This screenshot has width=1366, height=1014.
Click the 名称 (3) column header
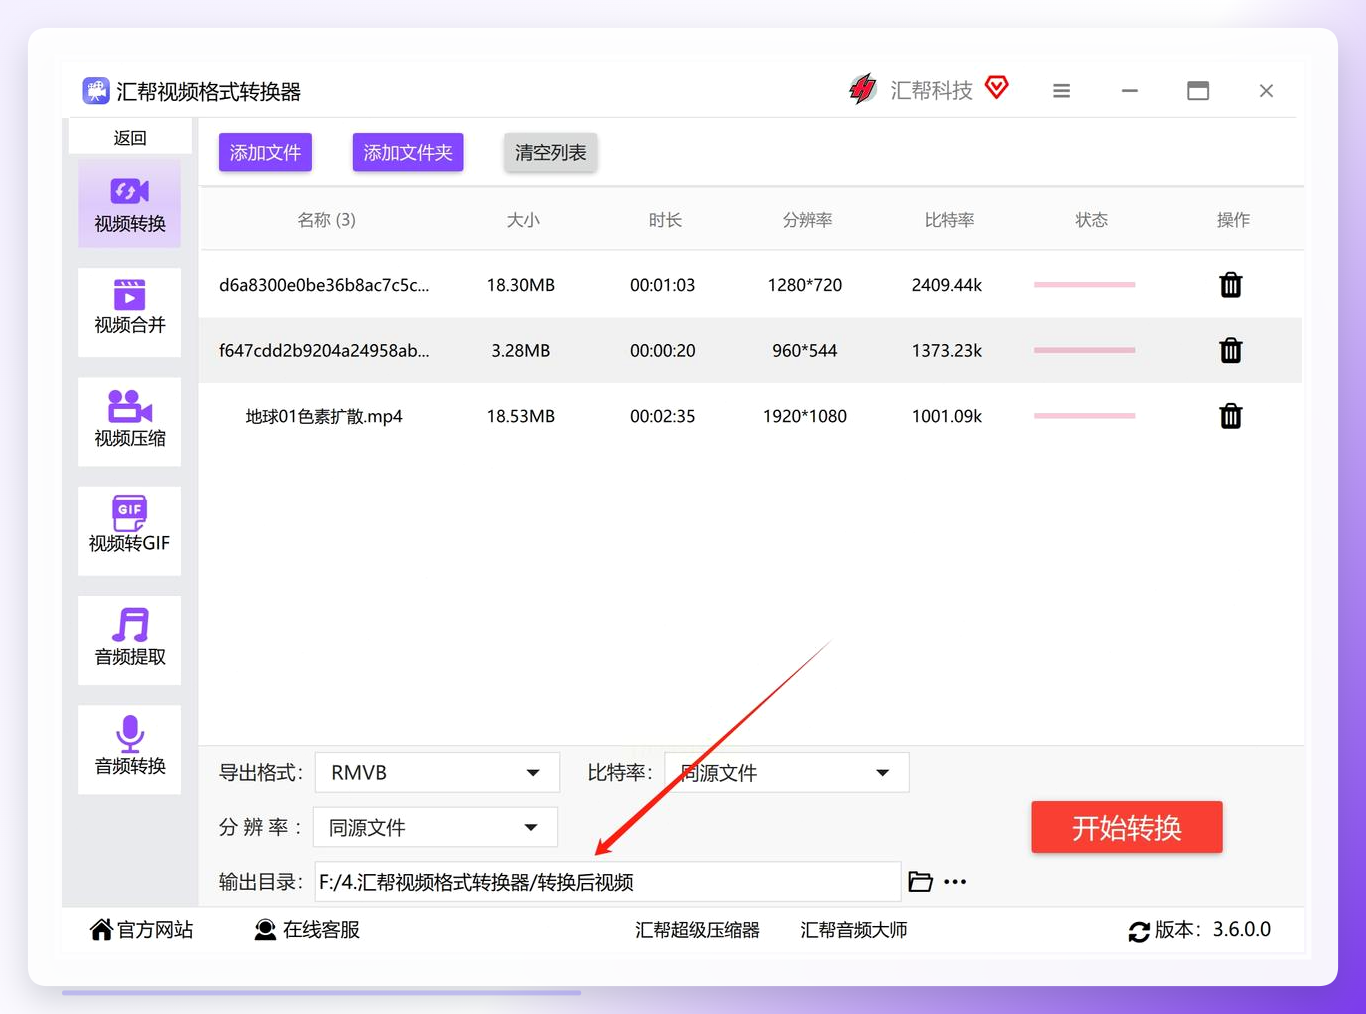point(327,220)
